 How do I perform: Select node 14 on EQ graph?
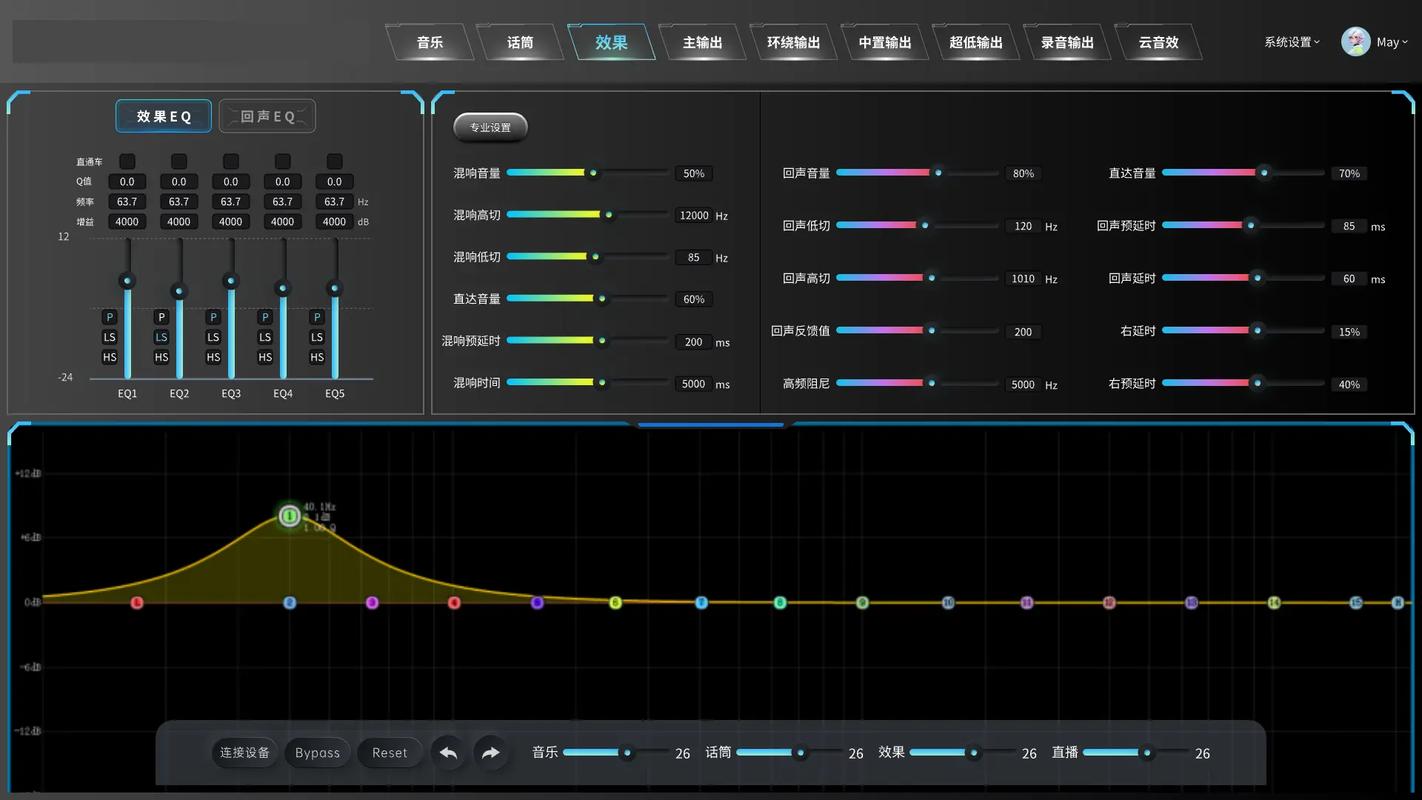click(1274, 602)
